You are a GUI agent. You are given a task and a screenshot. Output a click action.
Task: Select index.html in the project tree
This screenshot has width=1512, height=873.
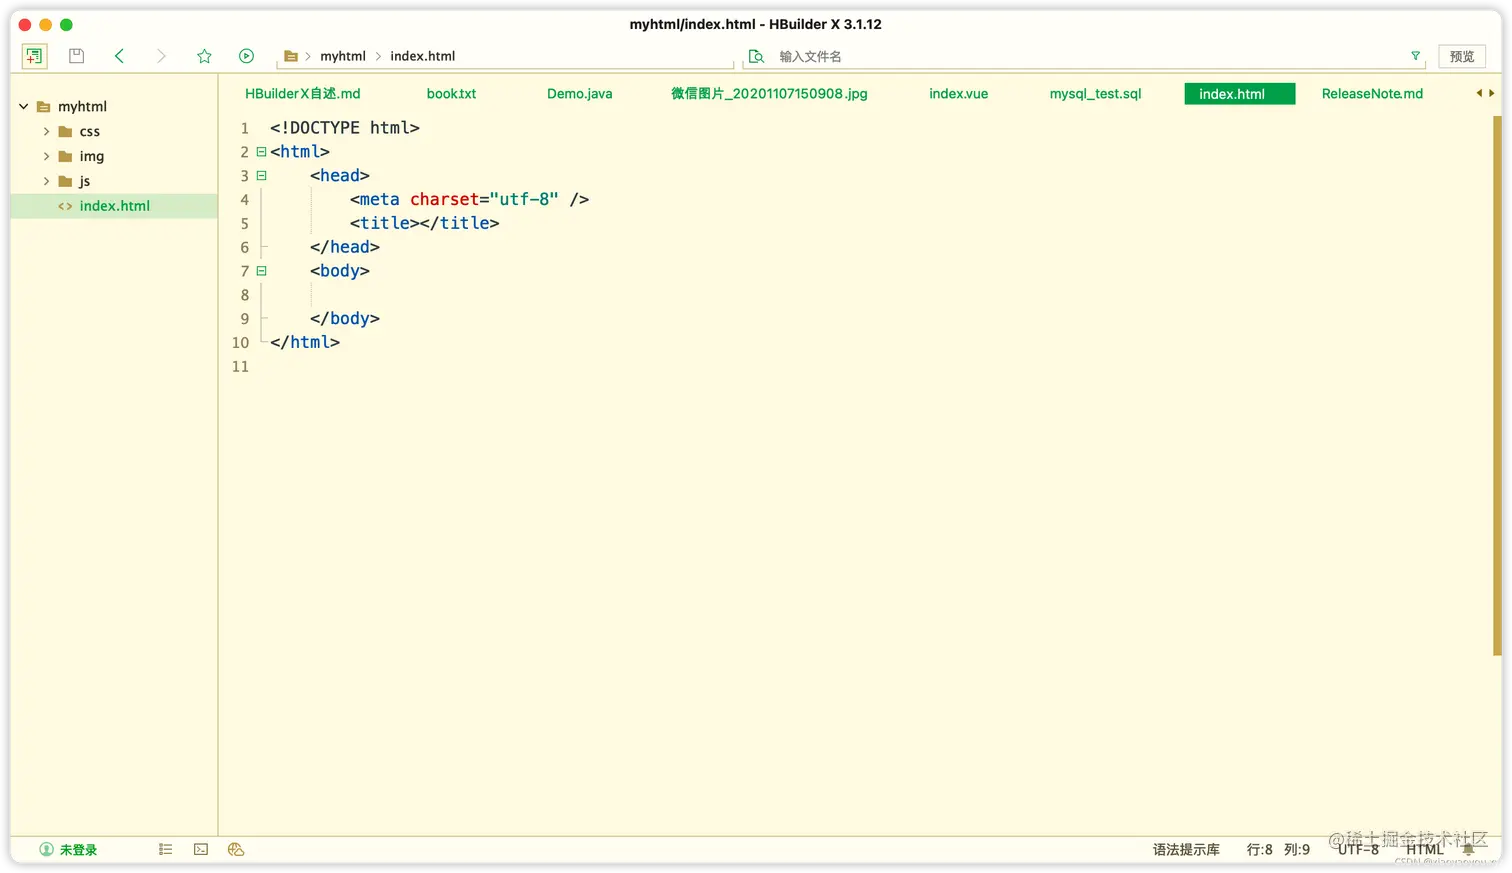pos(114,206)
